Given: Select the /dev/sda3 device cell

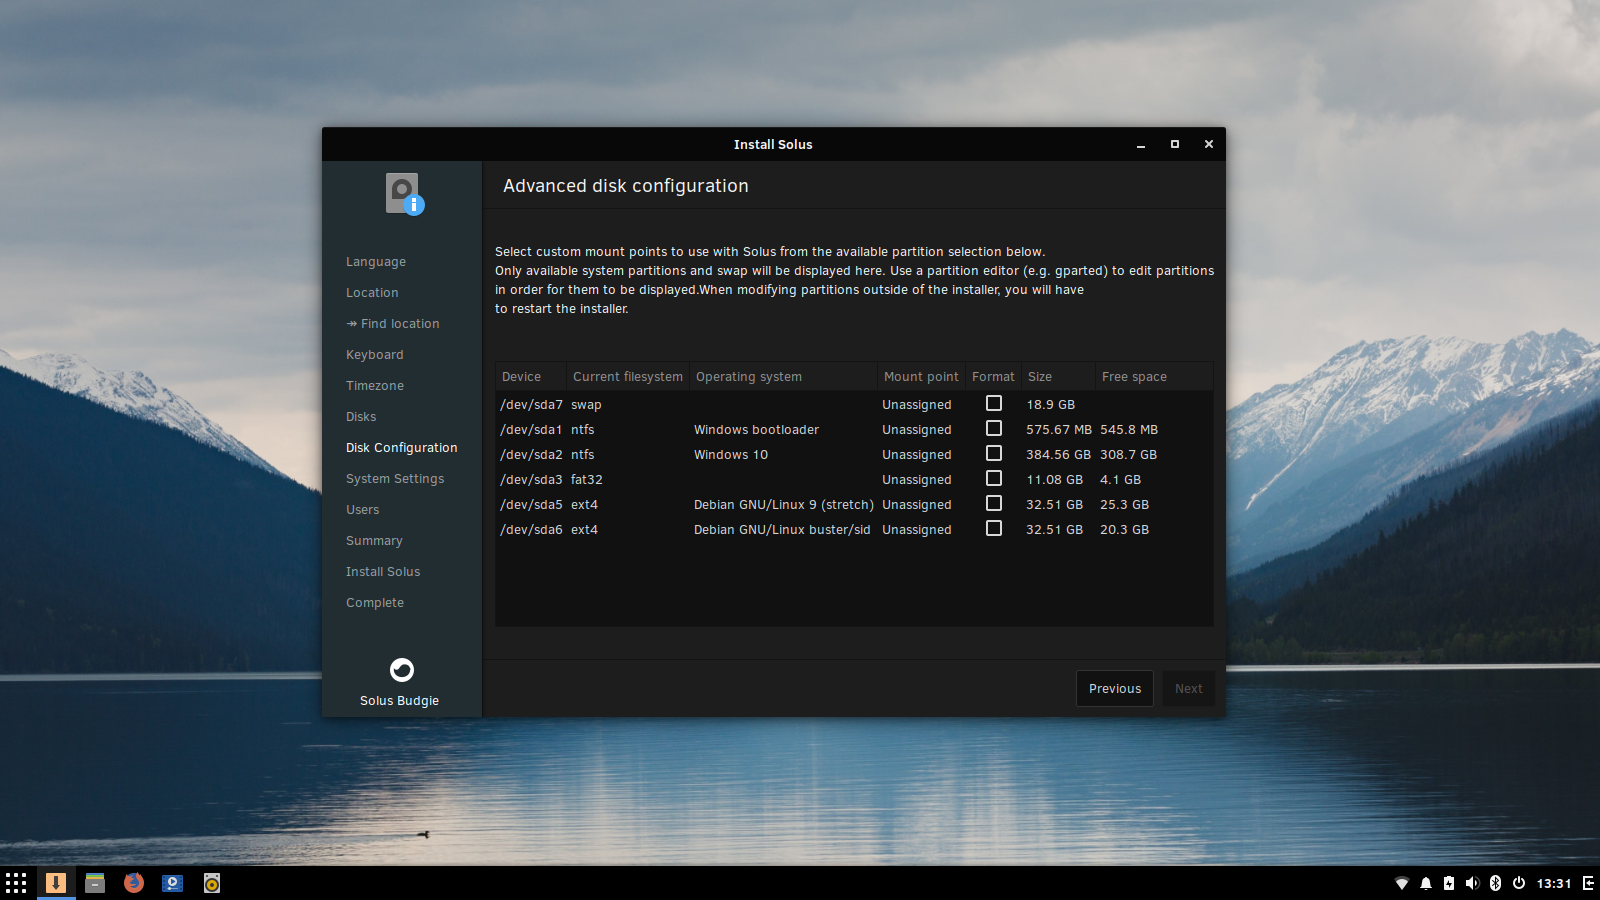Looking at the screenshot, I should pyautogui.click(x=531, y=480).
